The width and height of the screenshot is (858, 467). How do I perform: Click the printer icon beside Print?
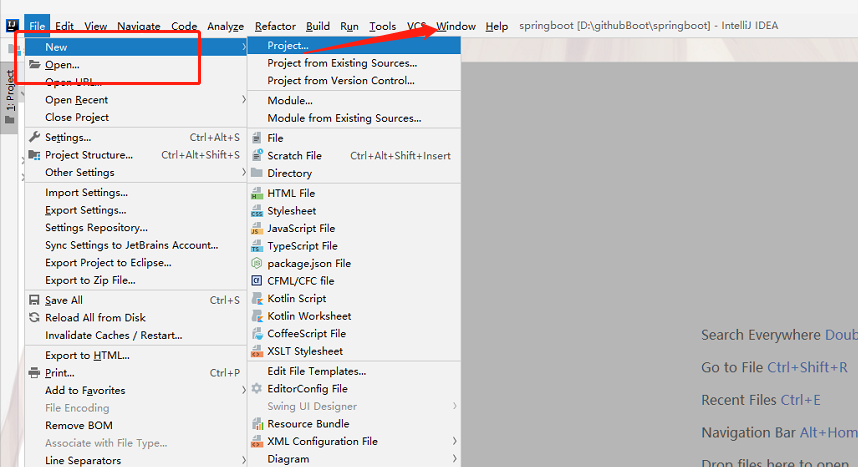pos(34,373)
